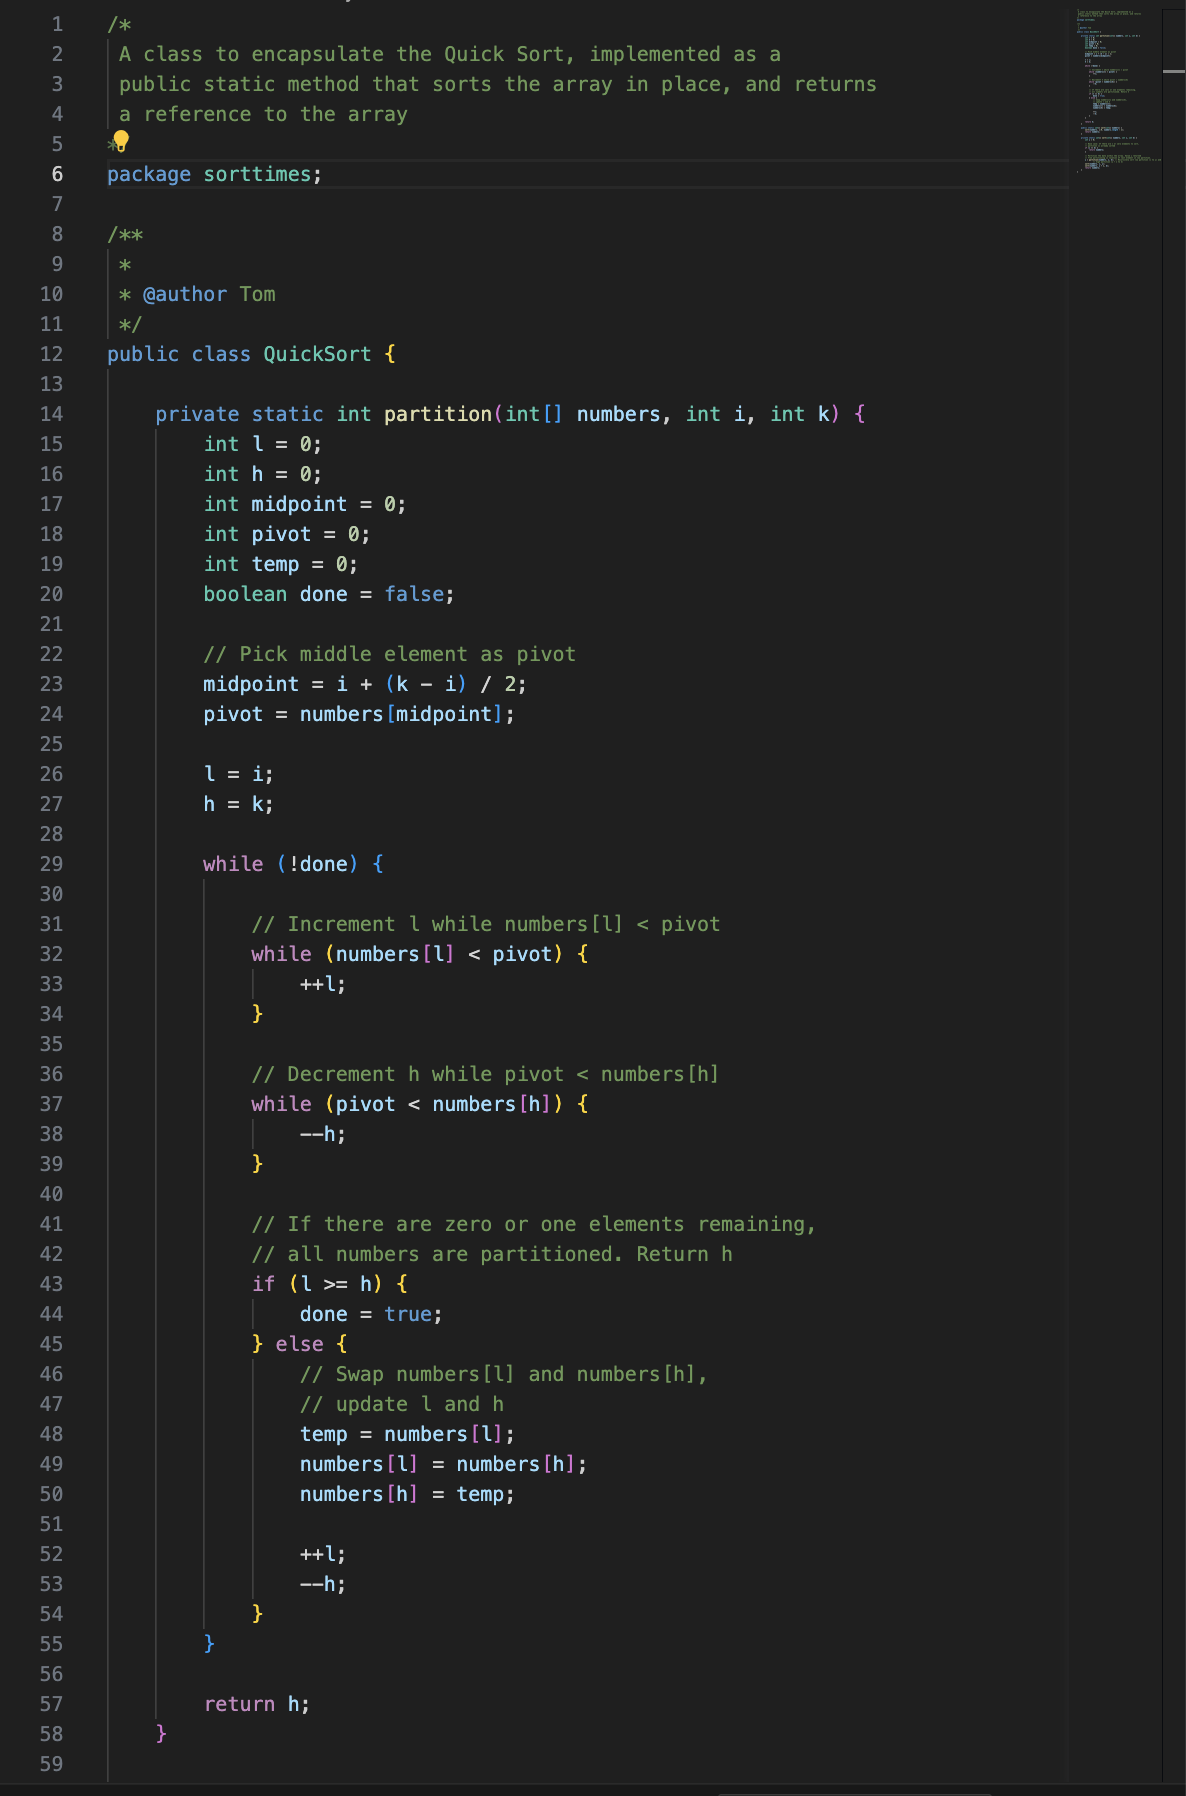Click the closing yellow brace on line 34

point(257,1014)
